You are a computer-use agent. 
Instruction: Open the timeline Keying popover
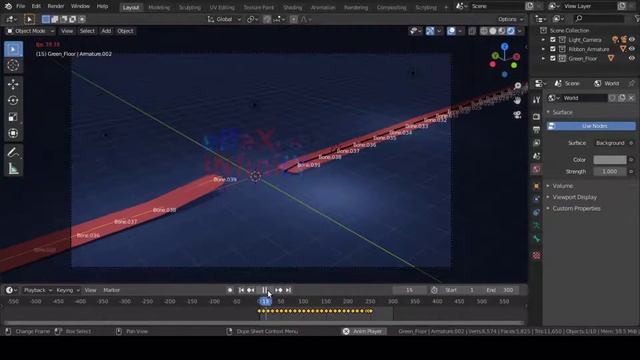click(x=68, y=290)
